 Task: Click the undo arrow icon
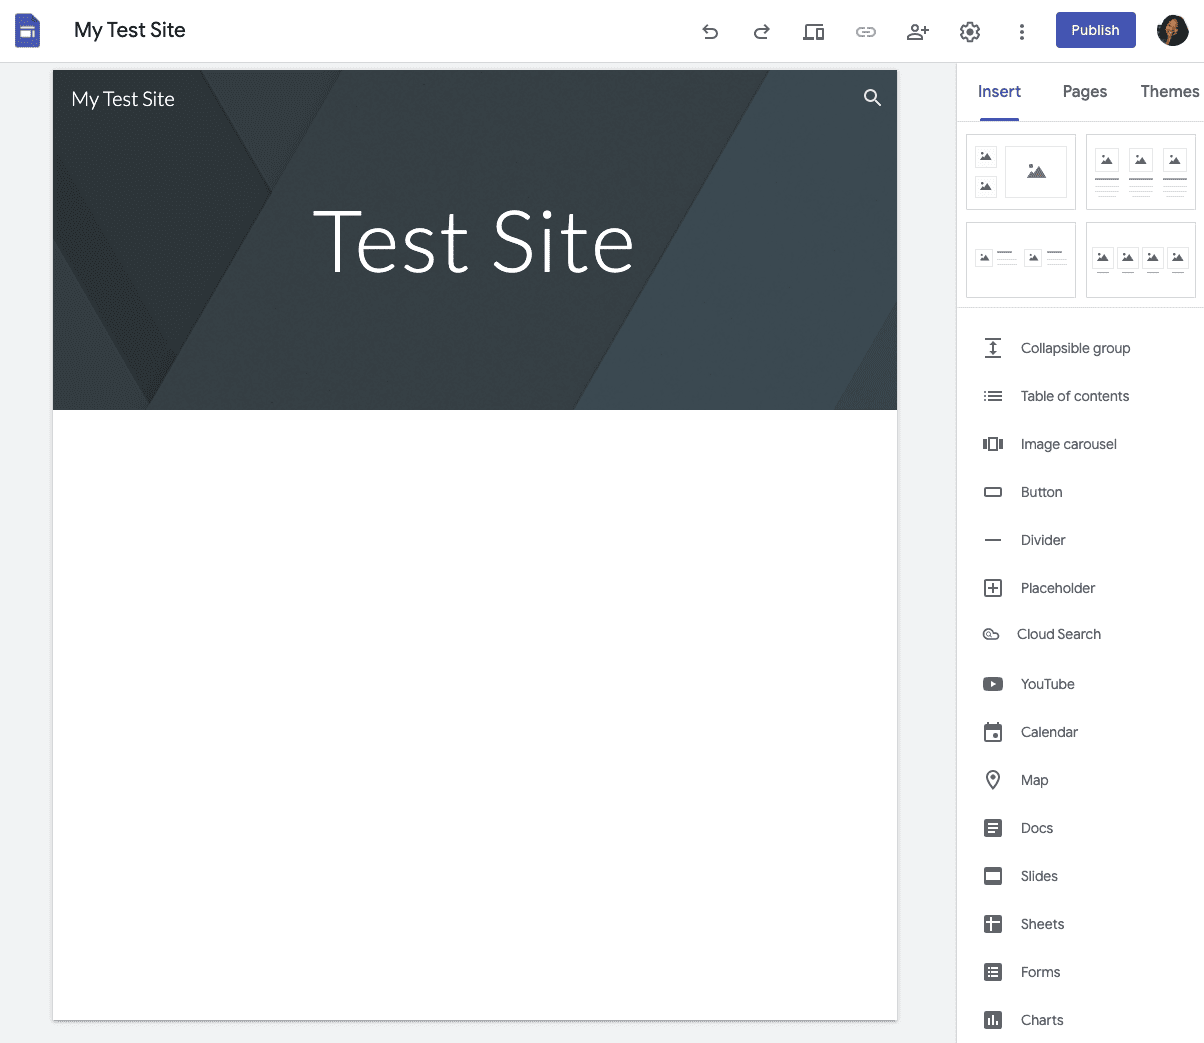tap(710, 32)
